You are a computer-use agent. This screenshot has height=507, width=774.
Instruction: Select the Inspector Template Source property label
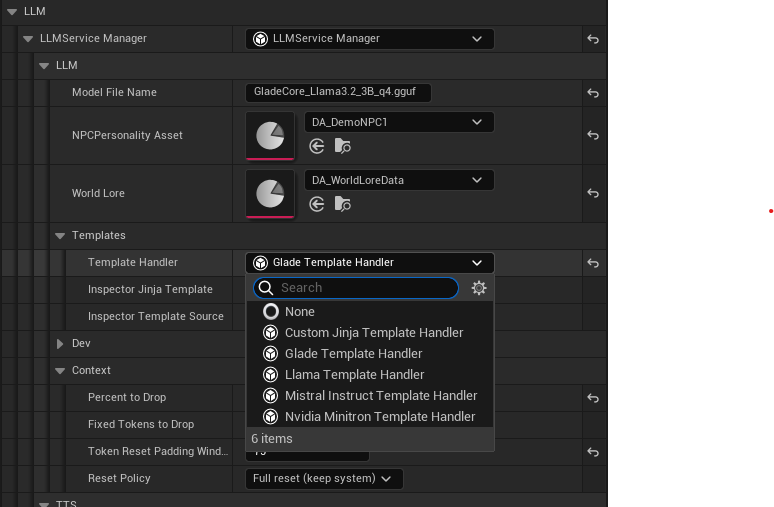point(155,316)
